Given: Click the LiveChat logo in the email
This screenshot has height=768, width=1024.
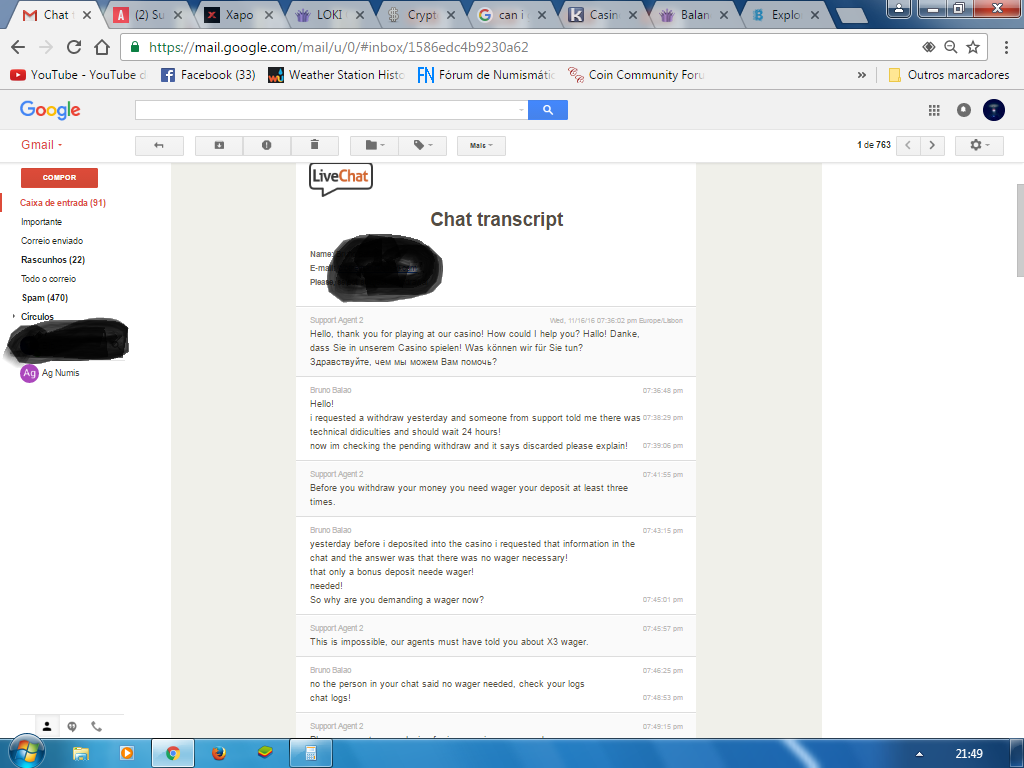Looking at the screenshot, I should 340,178.
